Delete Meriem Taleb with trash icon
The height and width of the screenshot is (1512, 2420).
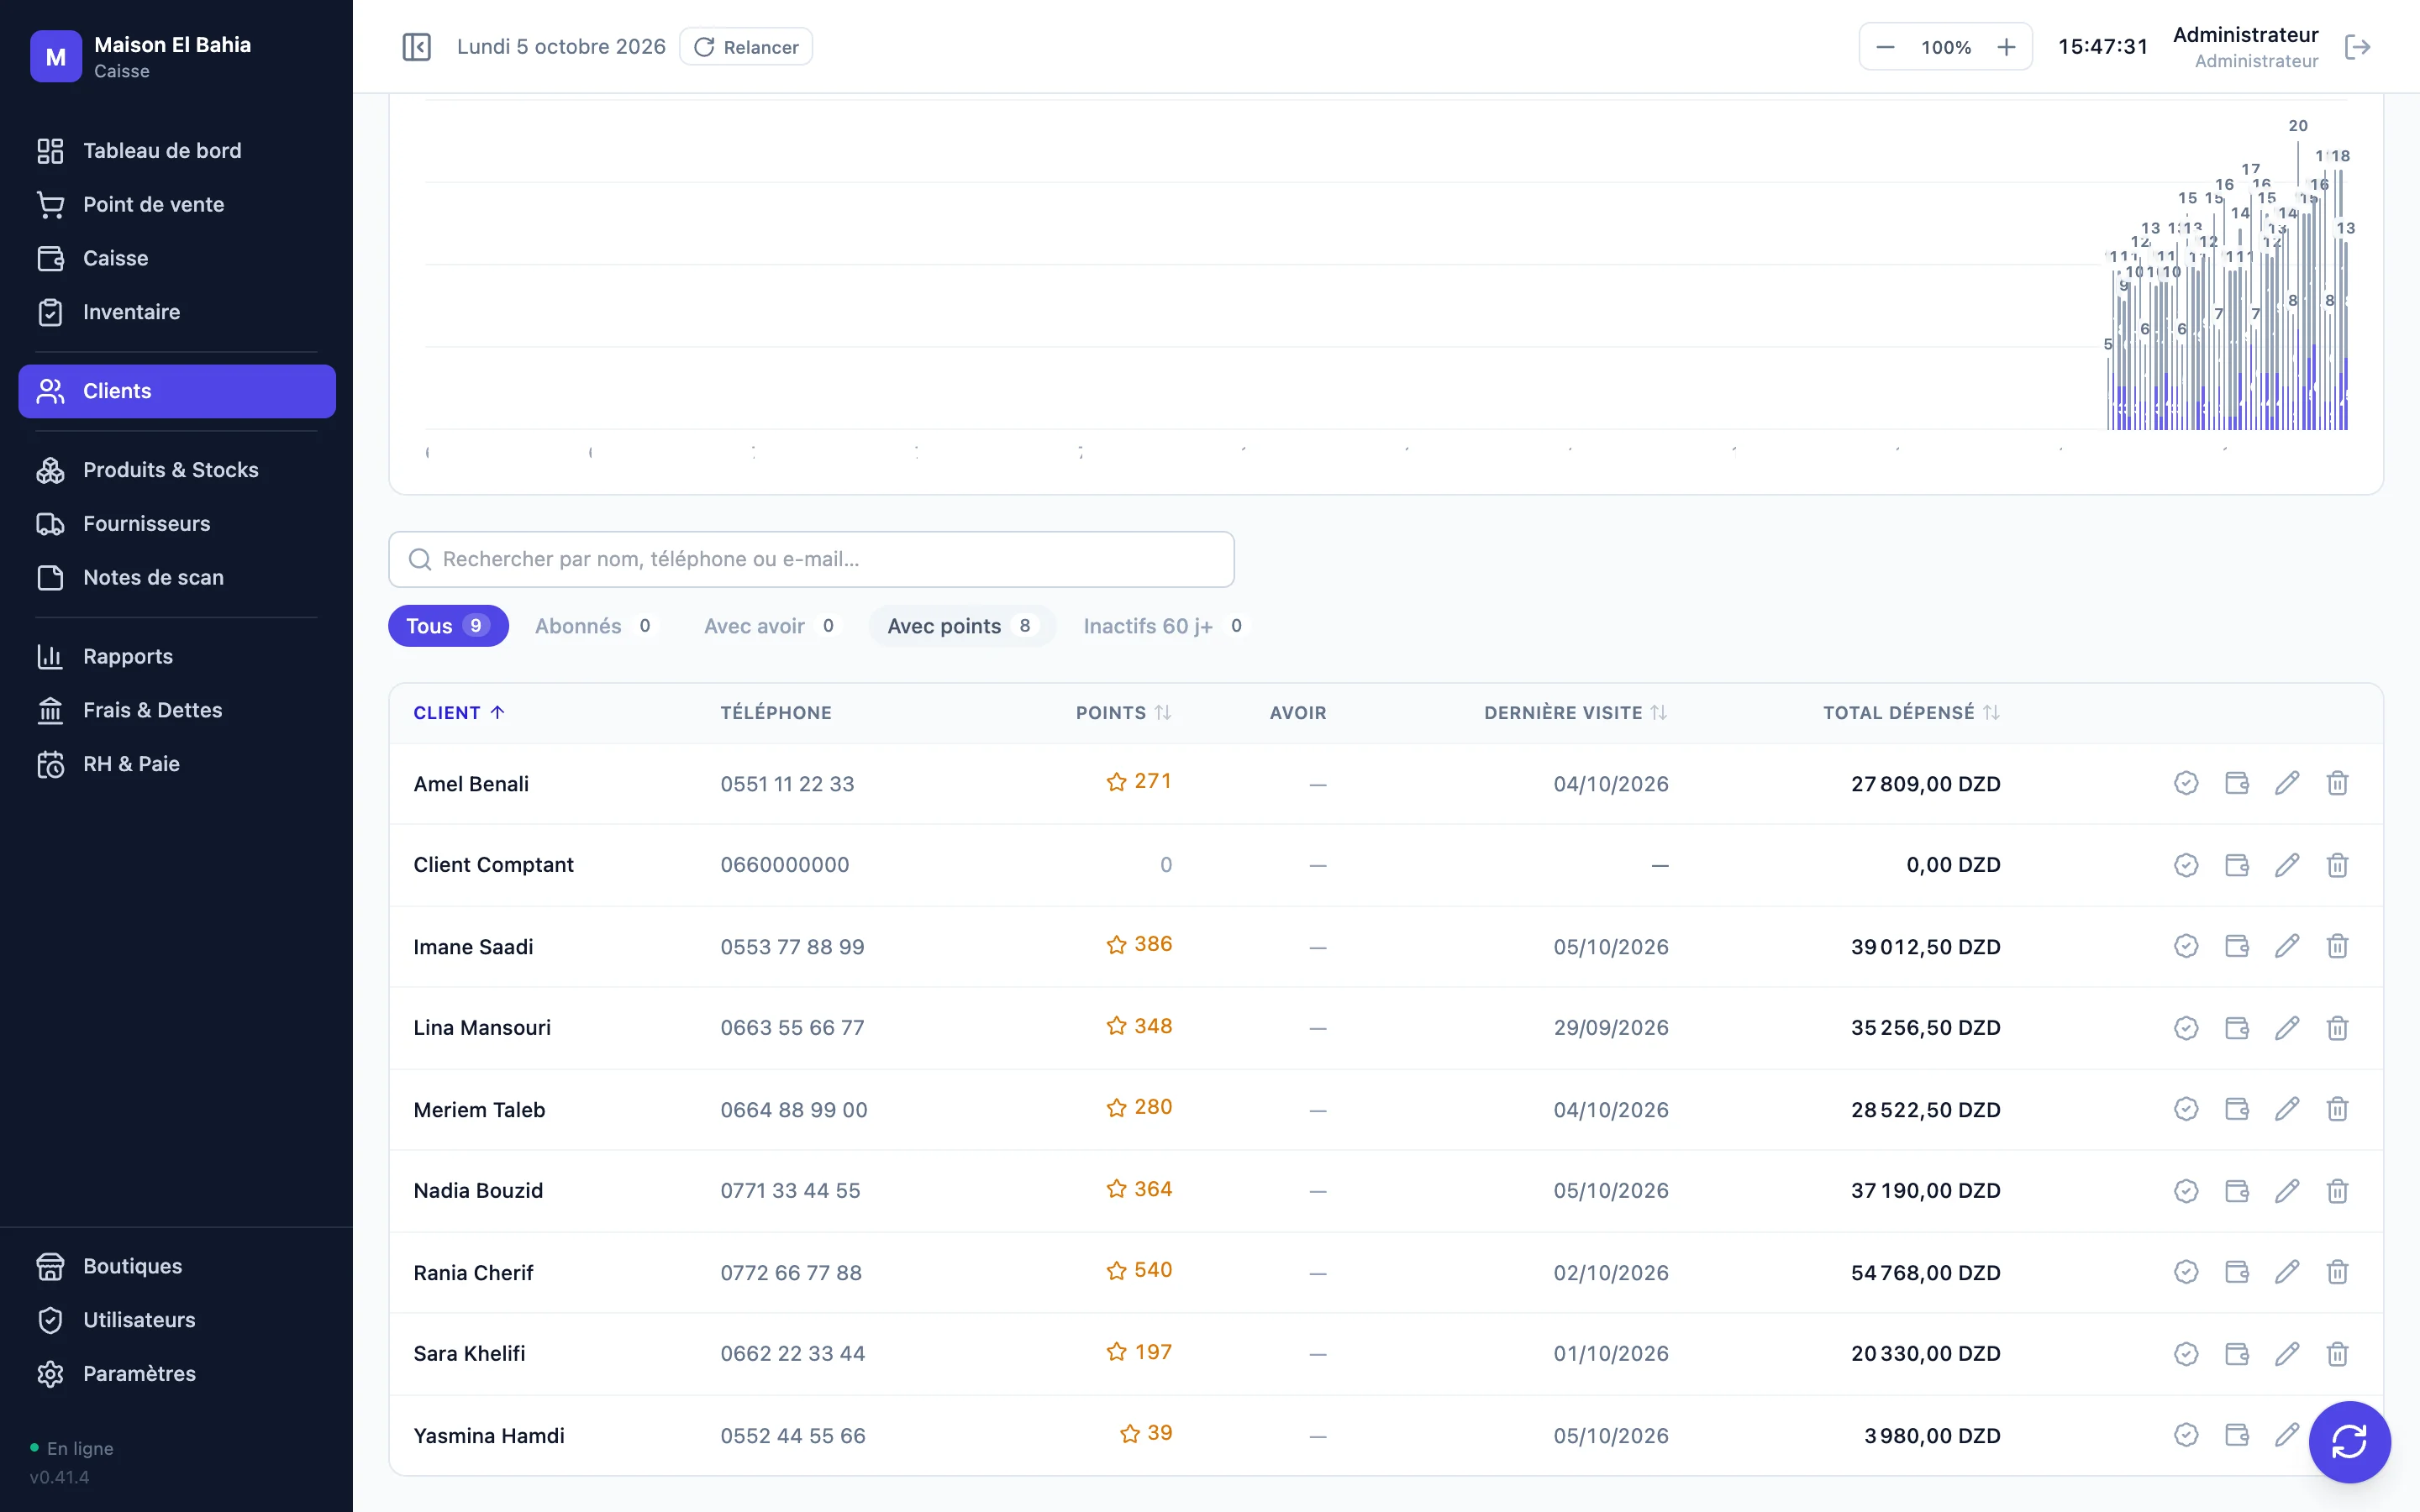(2337, 1109)
